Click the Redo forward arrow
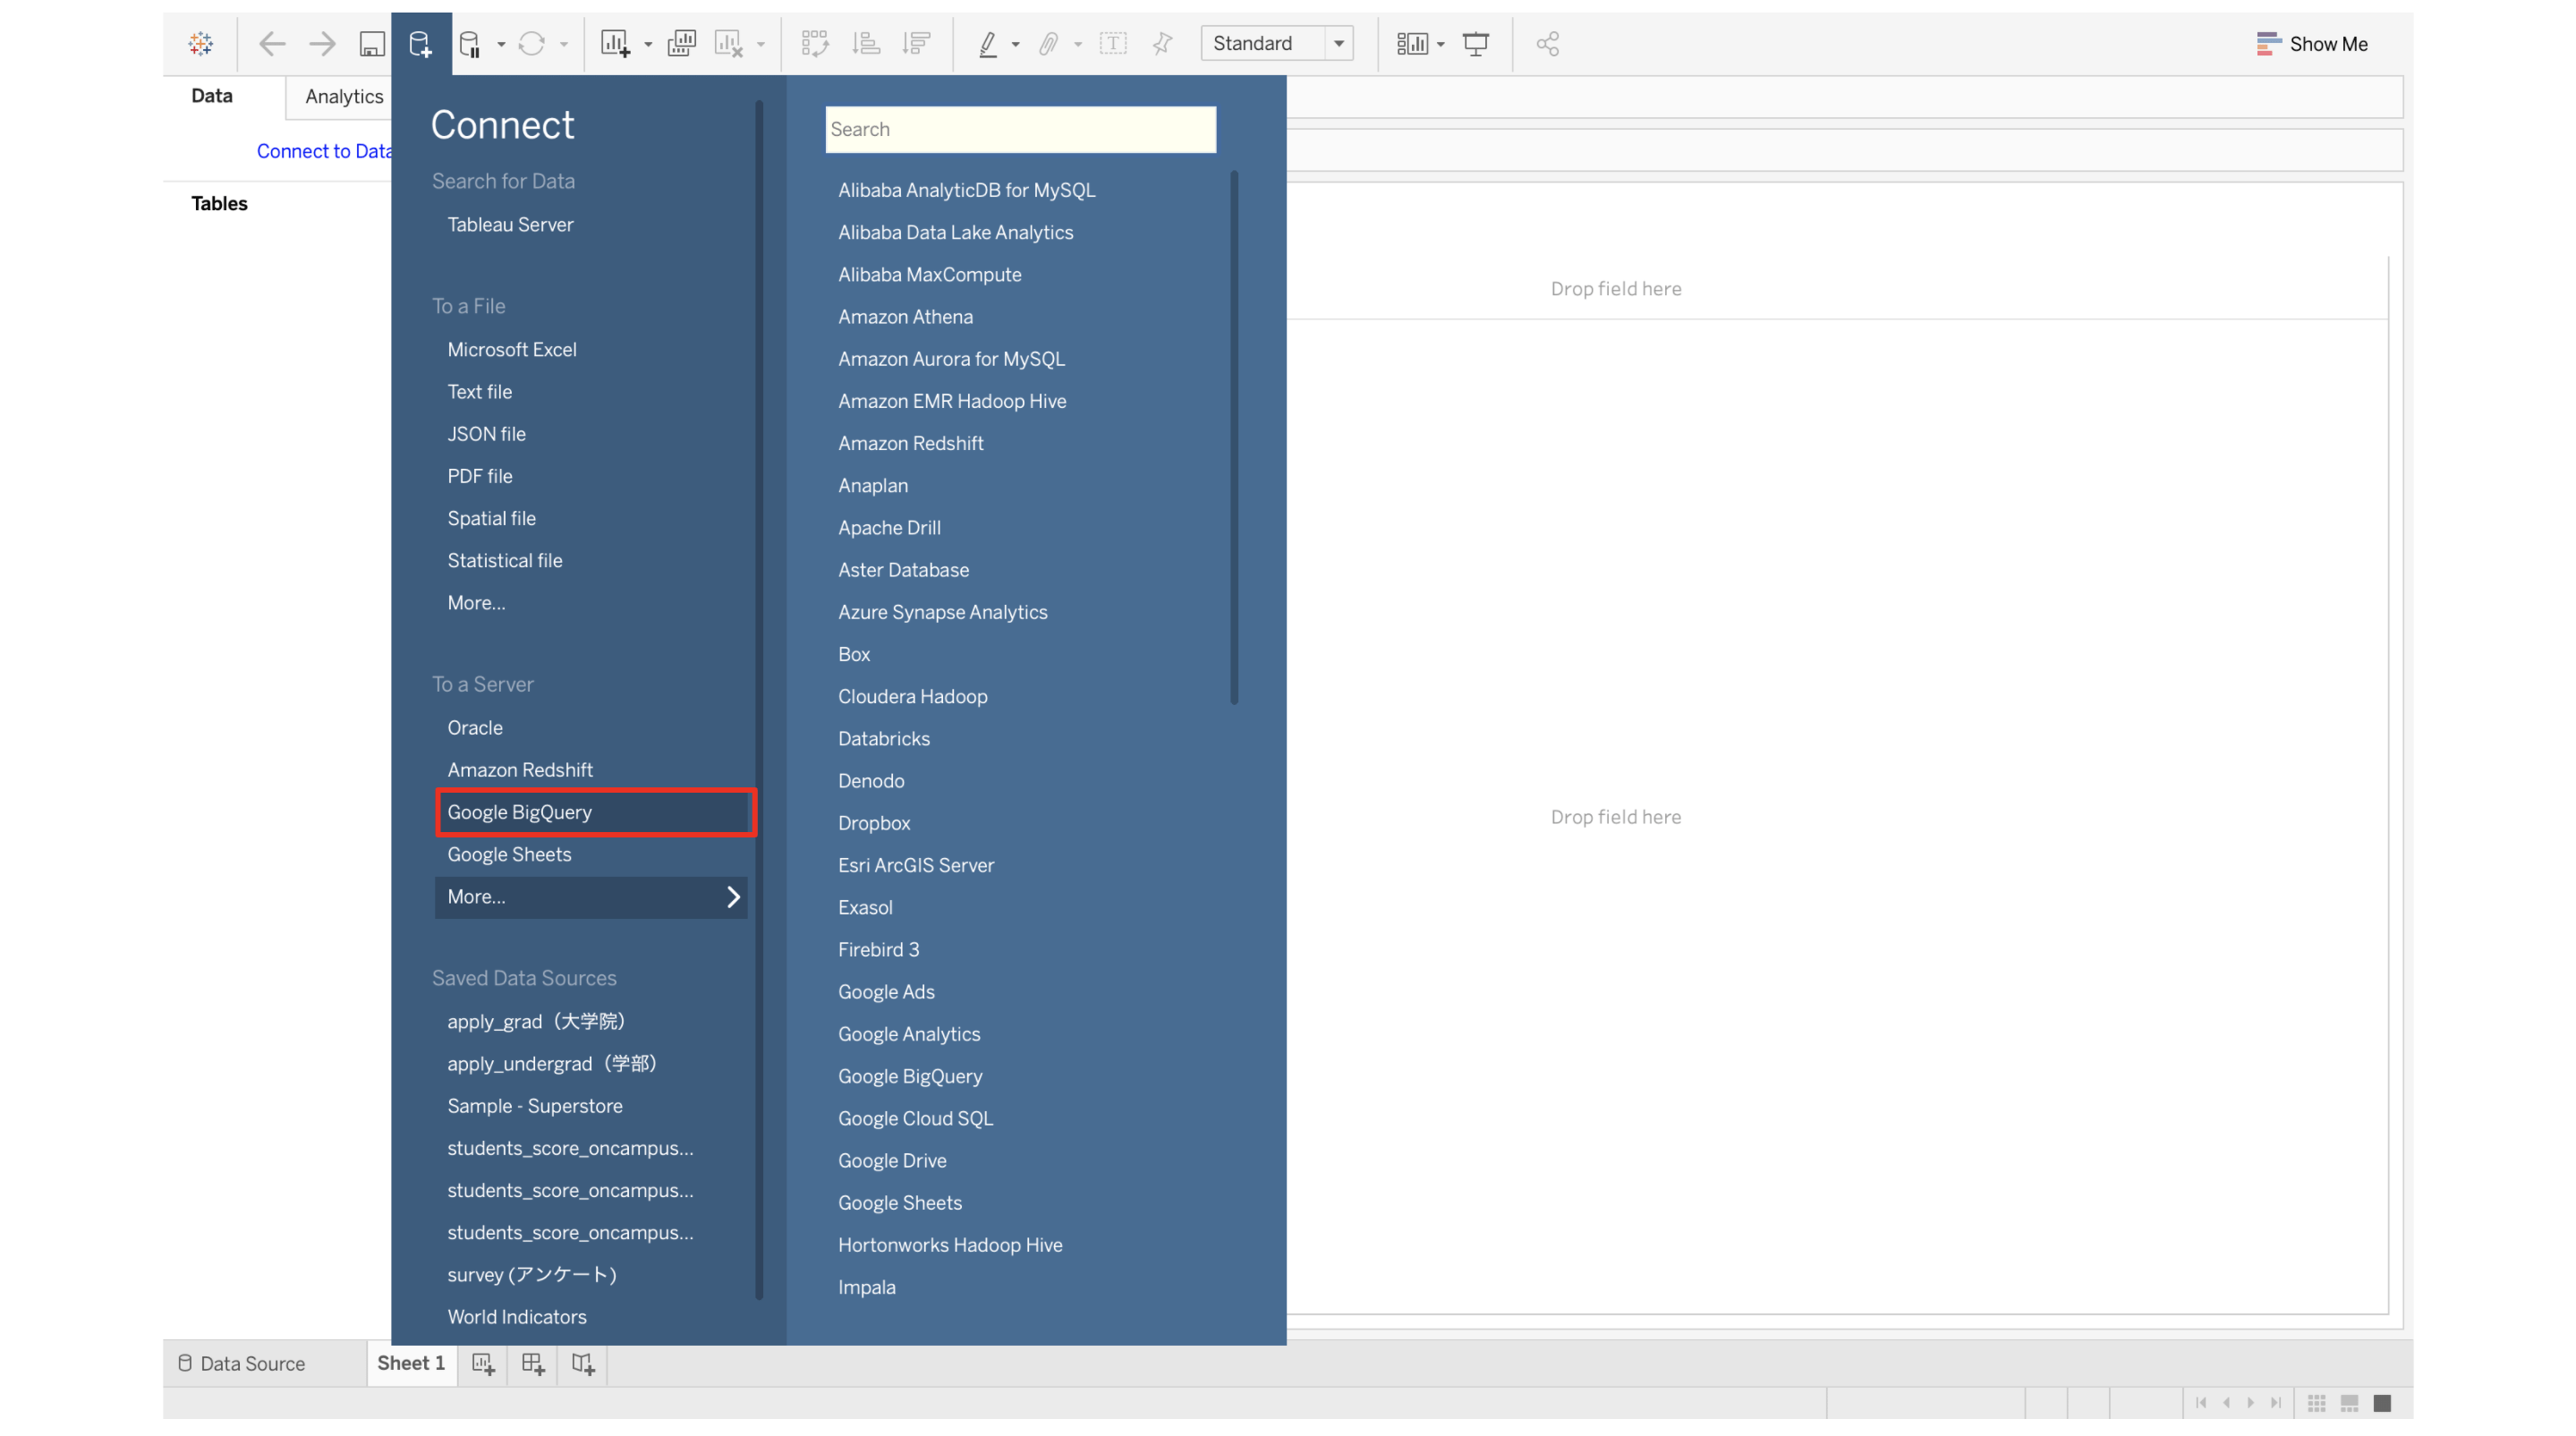 click(322, 43)
